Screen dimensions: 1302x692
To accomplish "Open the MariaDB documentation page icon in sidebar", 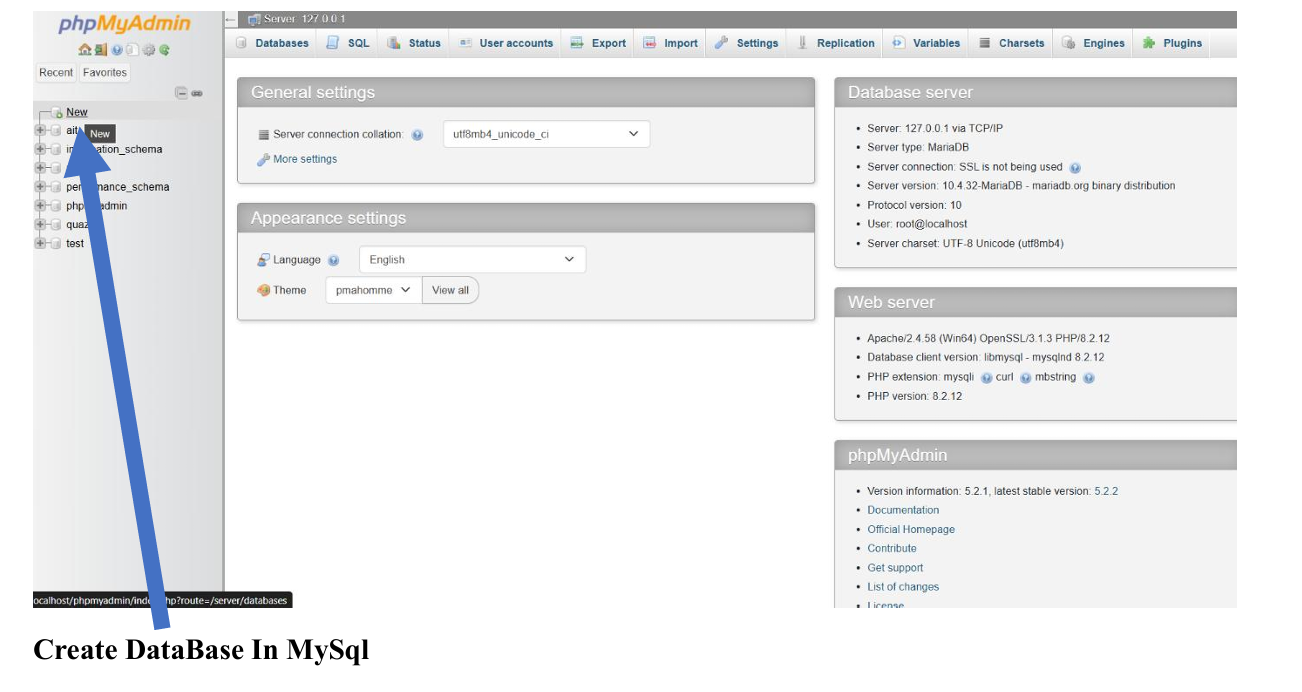I will pyautogui.click(x=132, y=49).
